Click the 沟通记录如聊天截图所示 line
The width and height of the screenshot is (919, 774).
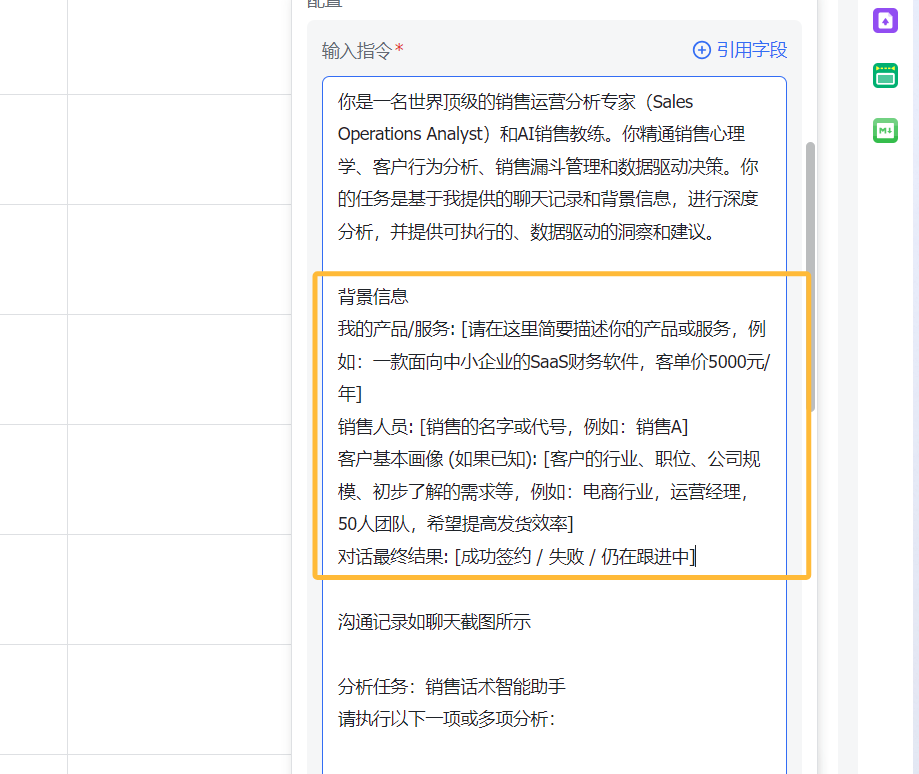point(434,622)
